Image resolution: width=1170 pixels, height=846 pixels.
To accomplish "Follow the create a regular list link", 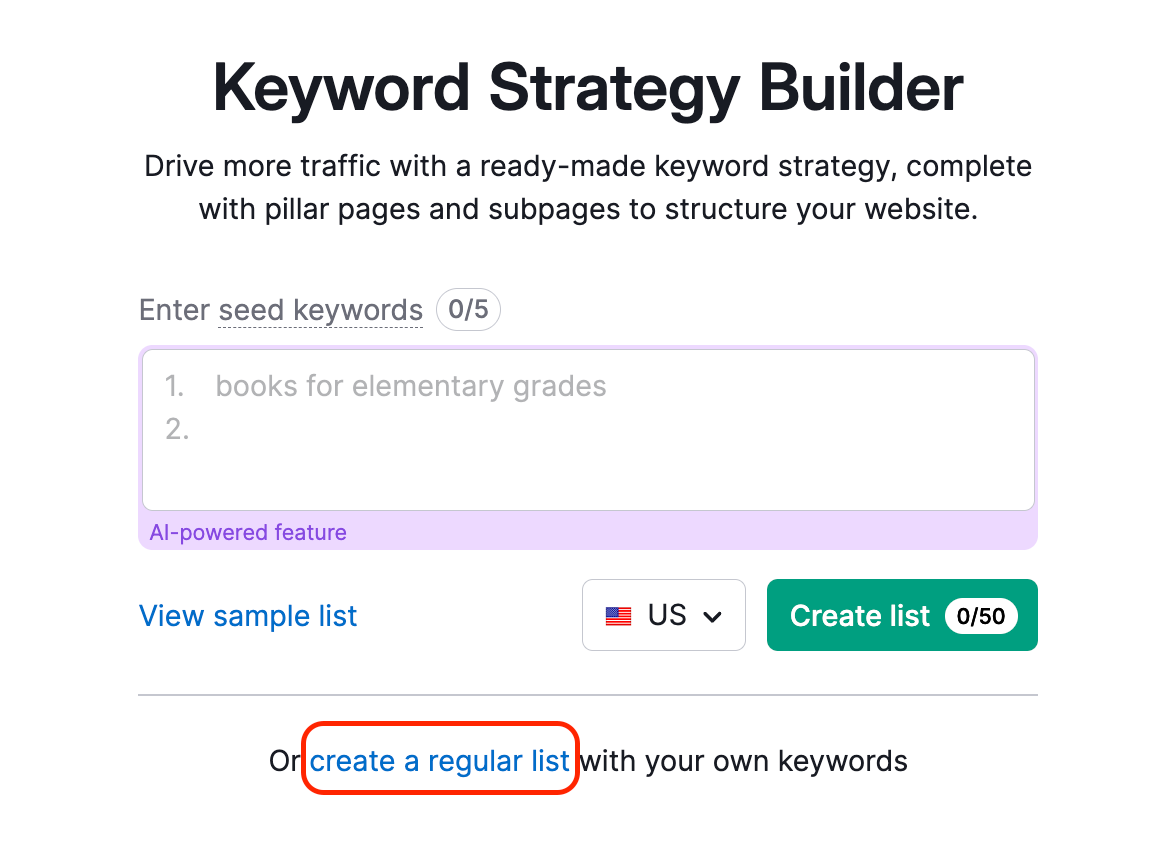I will point(440,762).
